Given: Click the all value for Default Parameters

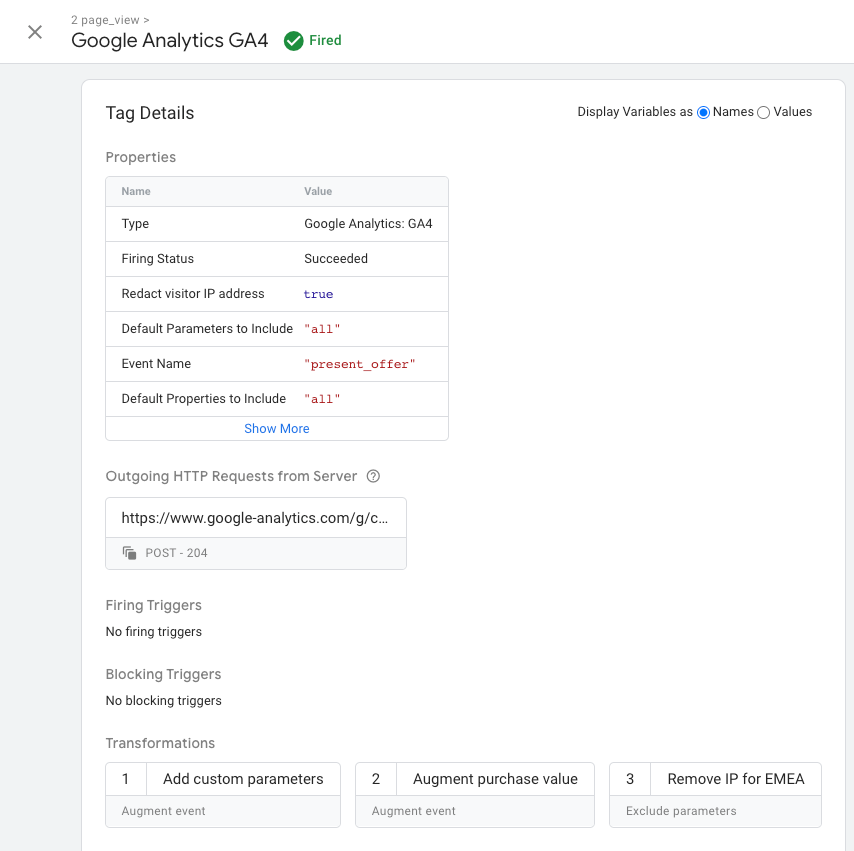Looking at the screenshot, I should [323, 329].
